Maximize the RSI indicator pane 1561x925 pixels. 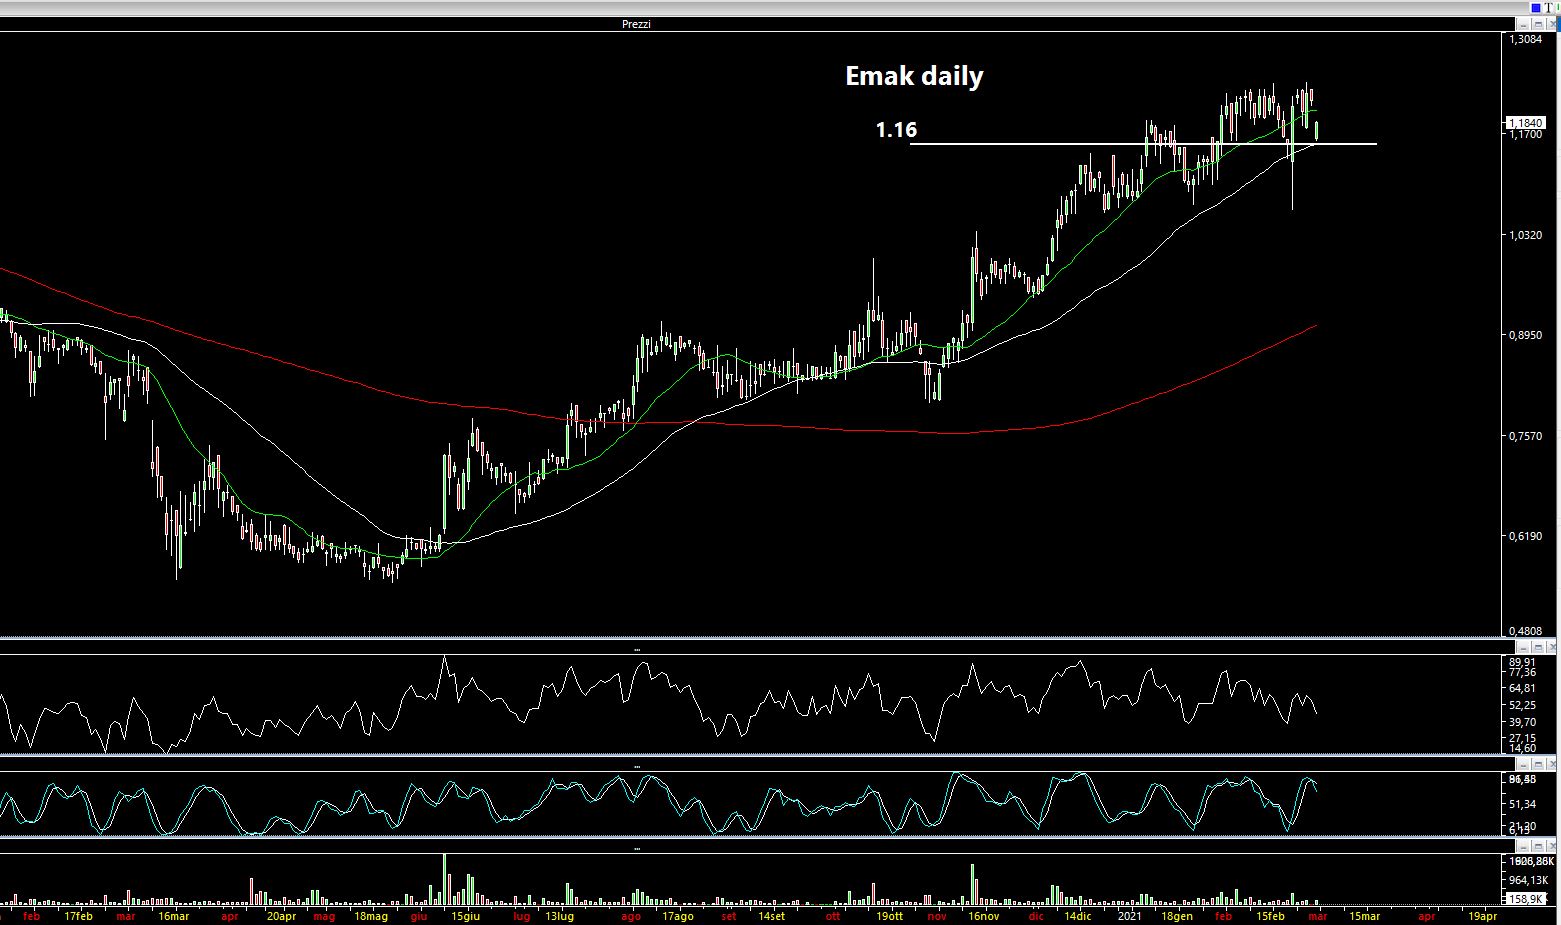click(1538, 647)
